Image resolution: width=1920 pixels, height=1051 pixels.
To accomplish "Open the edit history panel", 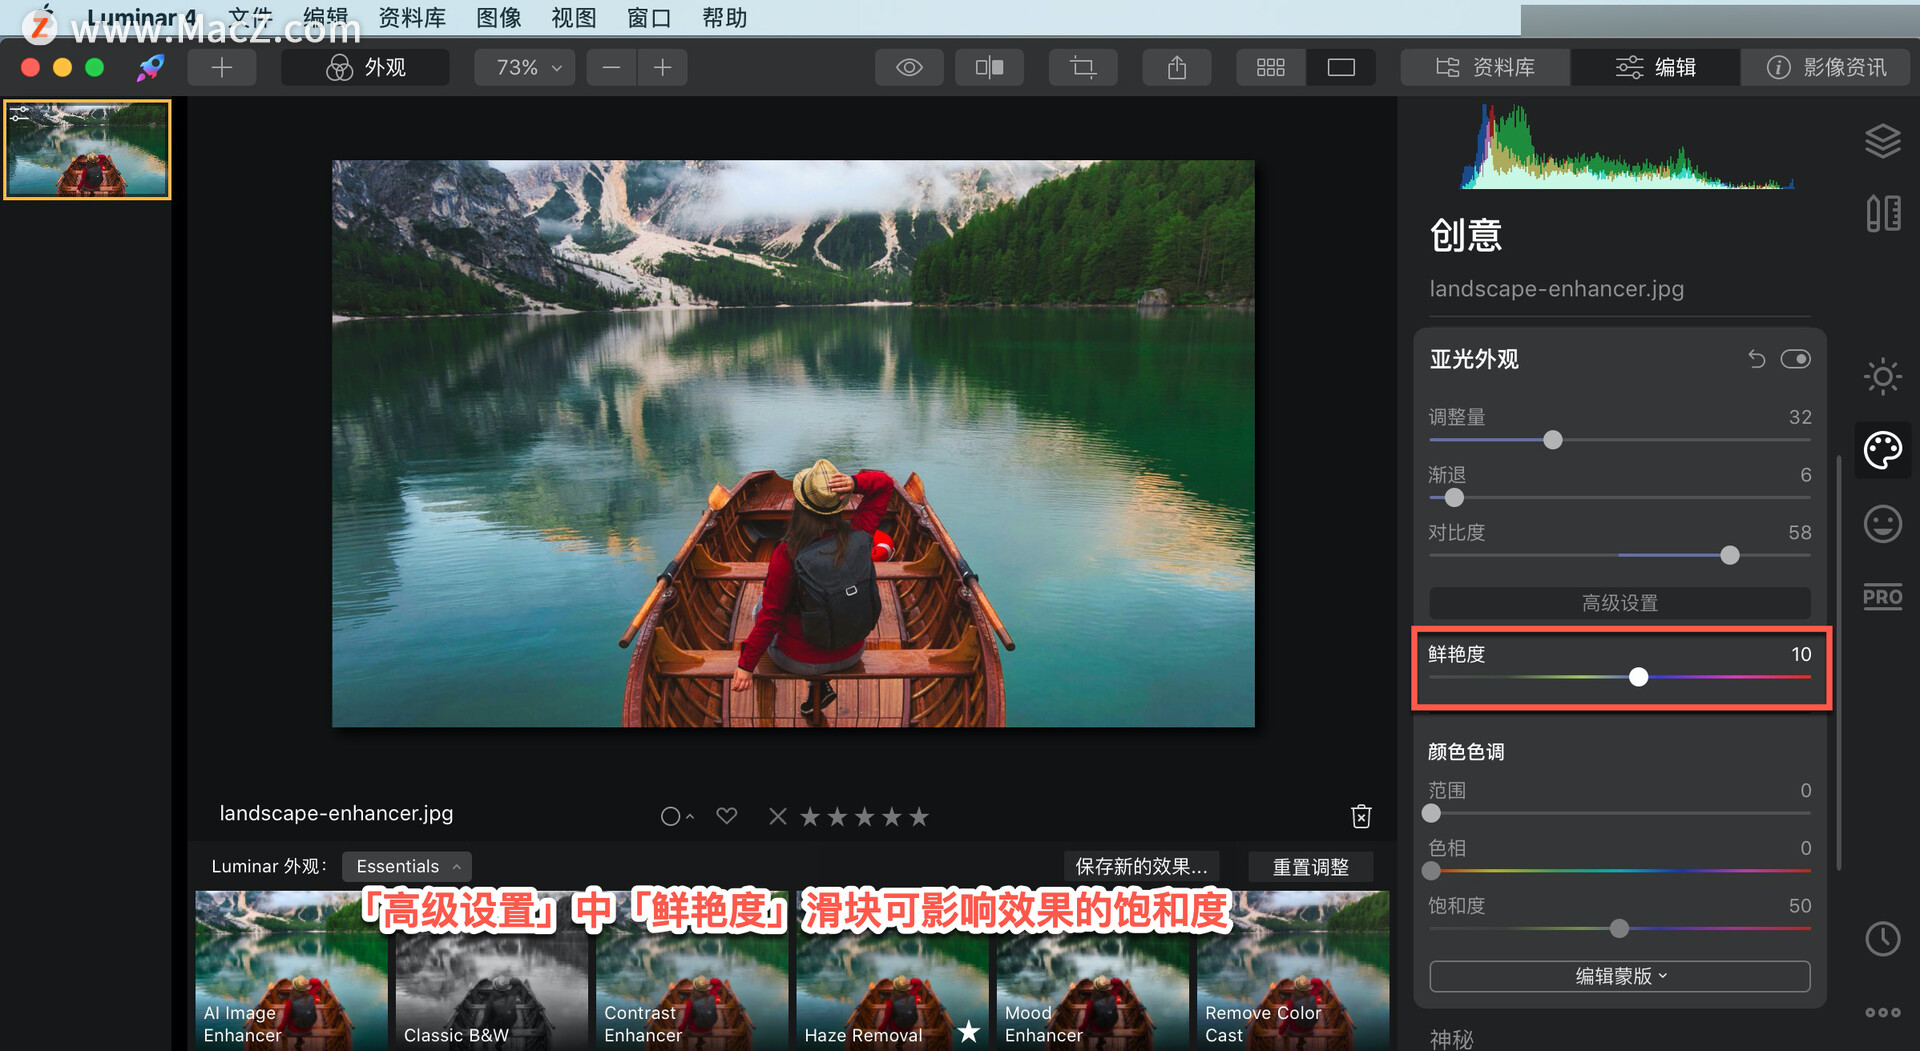I will pyautogui.click(x=1883, y=939).
